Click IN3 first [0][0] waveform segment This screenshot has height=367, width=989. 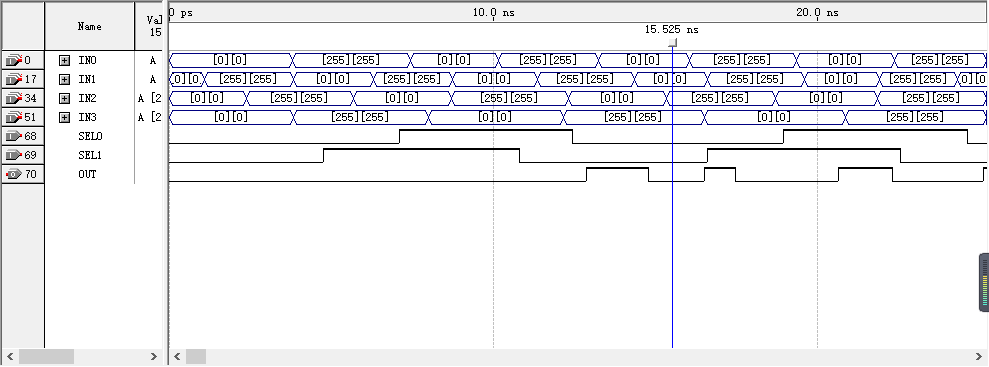click(231, 117)
